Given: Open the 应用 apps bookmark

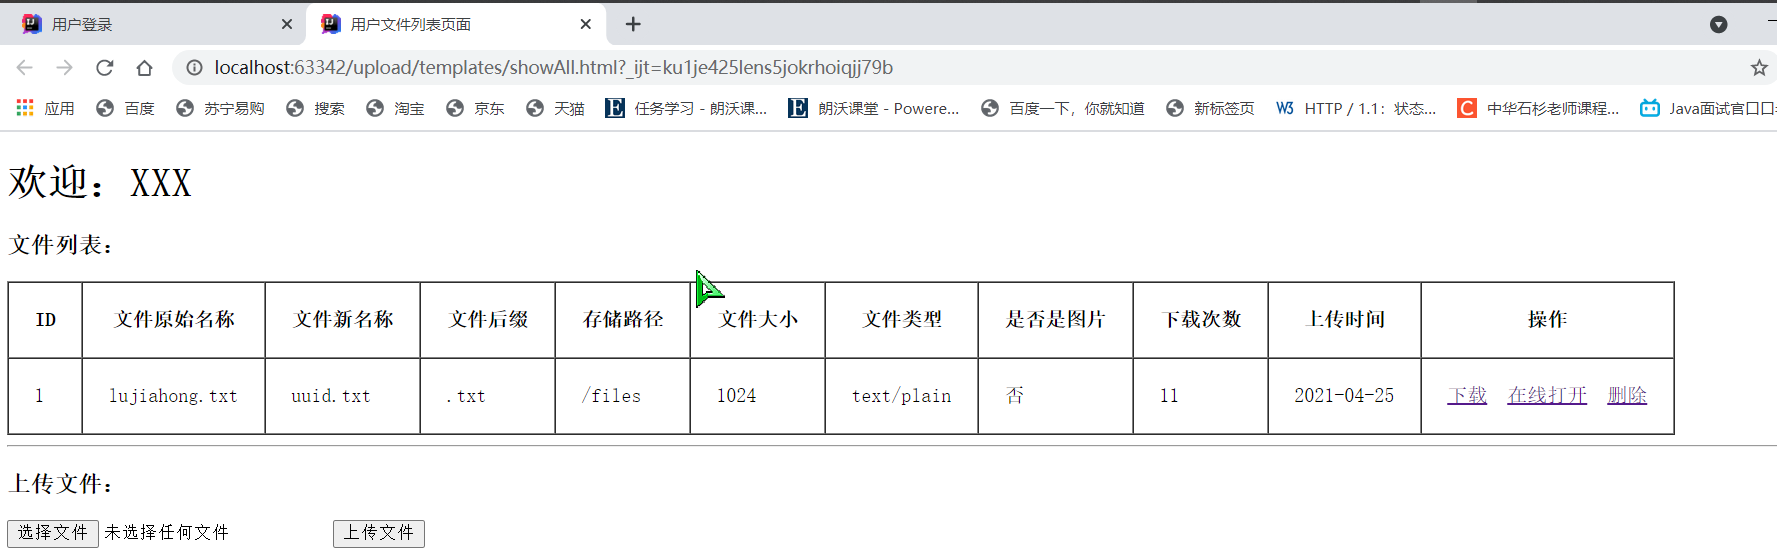Looking at the screenshot, I should pyautogui.click(x=45, y=108).
